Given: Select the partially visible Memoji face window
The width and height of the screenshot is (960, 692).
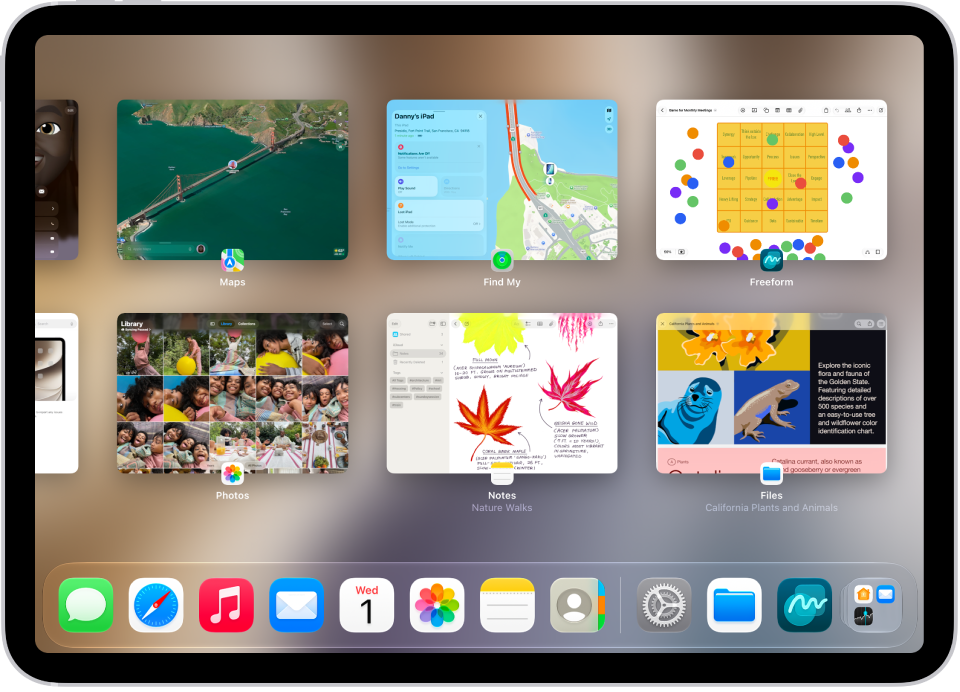Looking at the screenshot, I should tap(56, 179).
